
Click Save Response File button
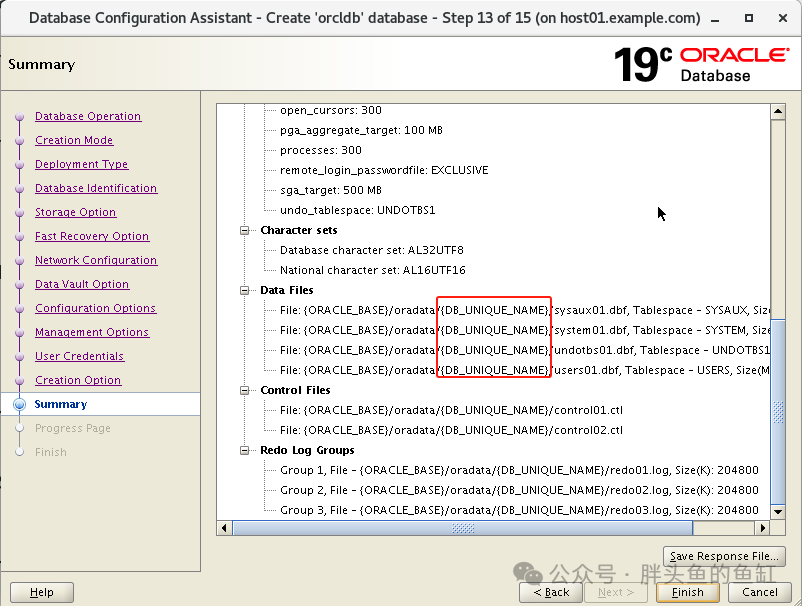tap(724, 556)
